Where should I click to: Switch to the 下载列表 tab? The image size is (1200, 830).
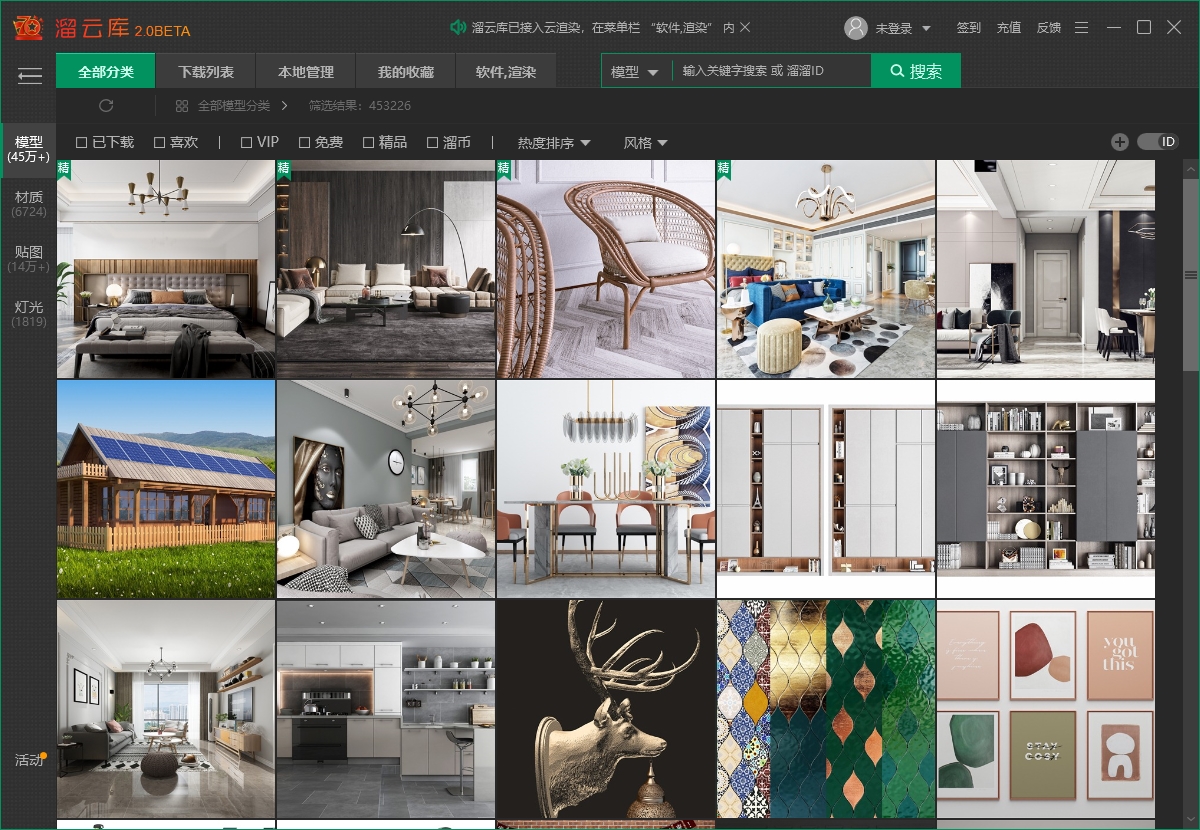point(206,72)
